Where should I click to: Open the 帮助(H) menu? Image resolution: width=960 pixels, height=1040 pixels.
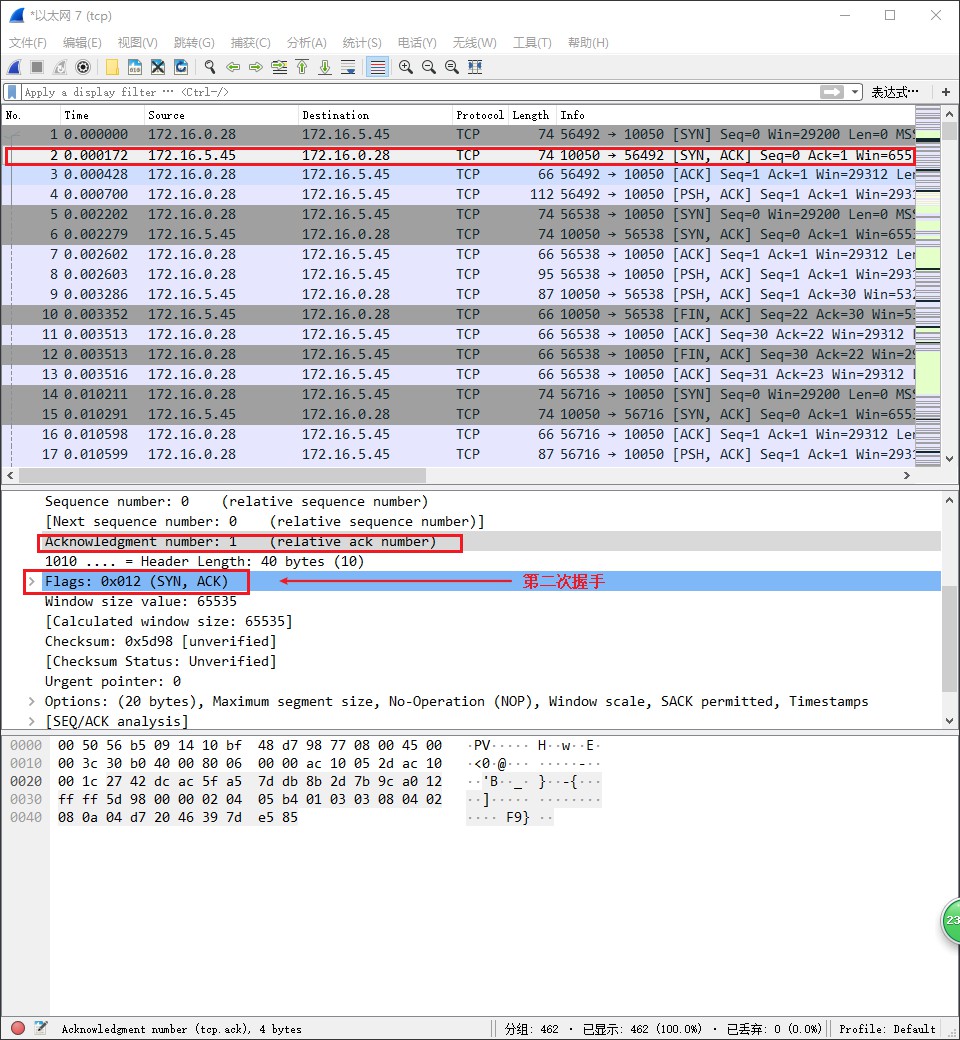pos(588,42)
